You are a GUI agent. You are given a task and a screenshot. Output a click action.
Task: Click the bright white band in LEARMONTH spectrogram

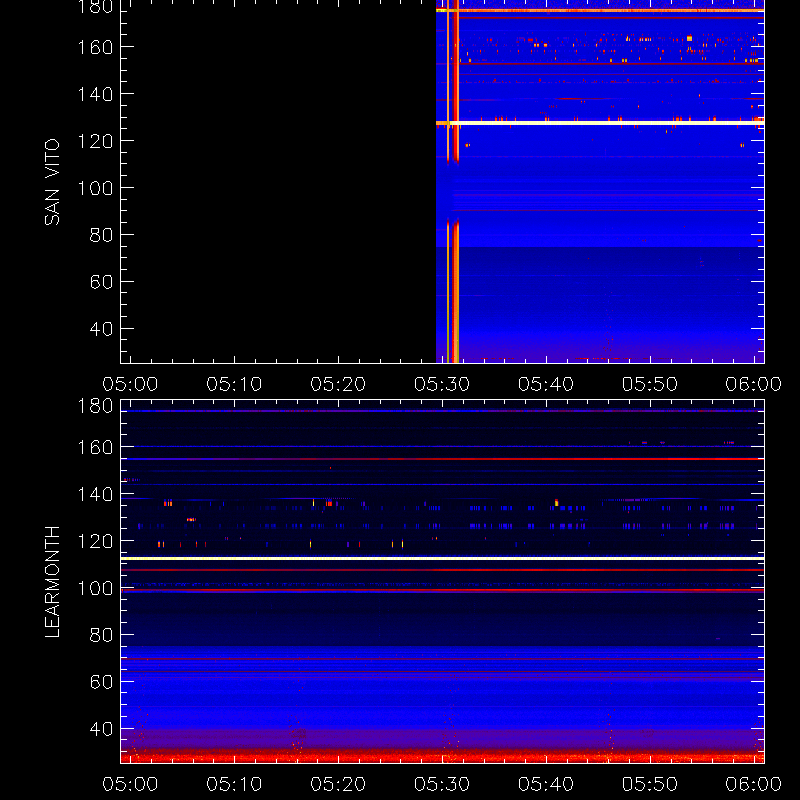(x=442, y=559)
